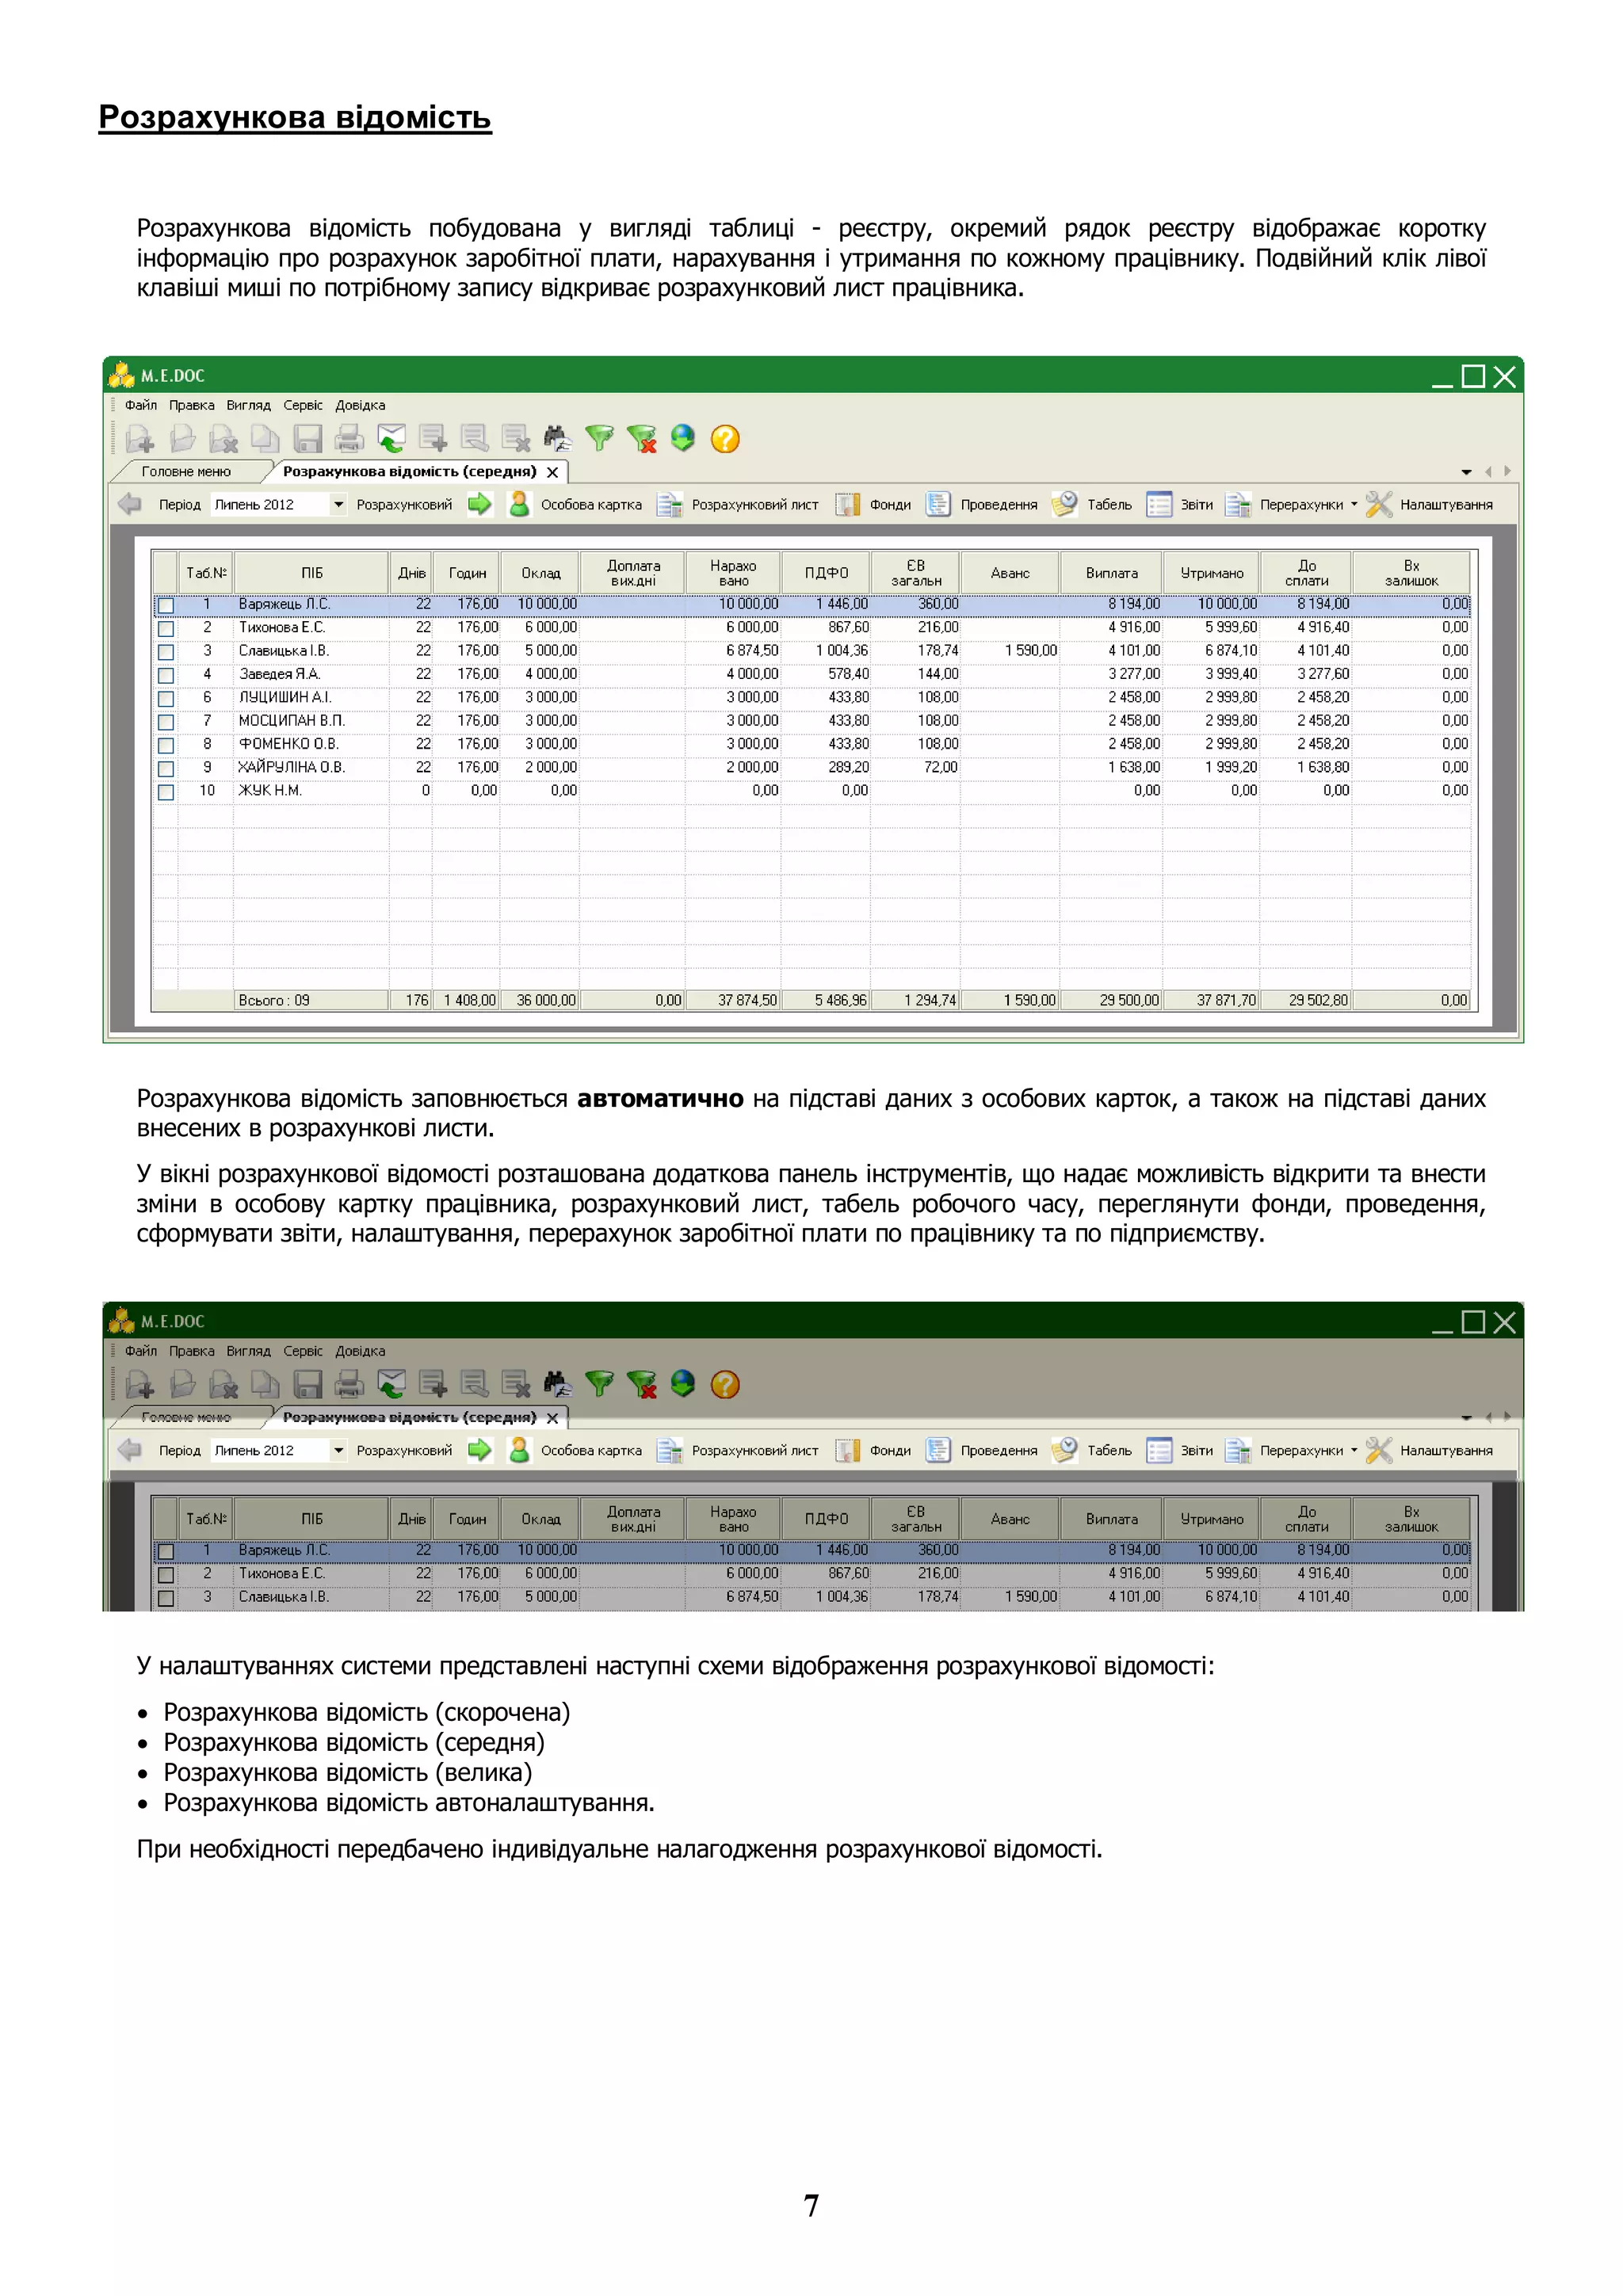Open the Період dropdown showing Липень 2012, upper window

[338, 504]
